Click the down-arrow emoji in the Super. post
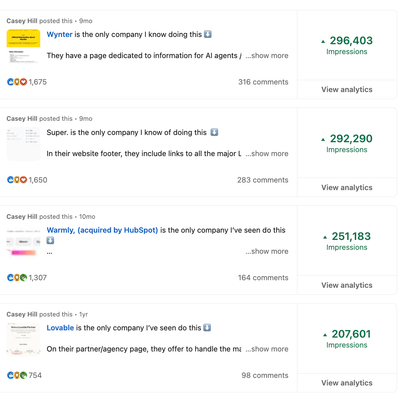Image resolution: width=400 pixels, height=400 pixels. (x=214, y=132)
